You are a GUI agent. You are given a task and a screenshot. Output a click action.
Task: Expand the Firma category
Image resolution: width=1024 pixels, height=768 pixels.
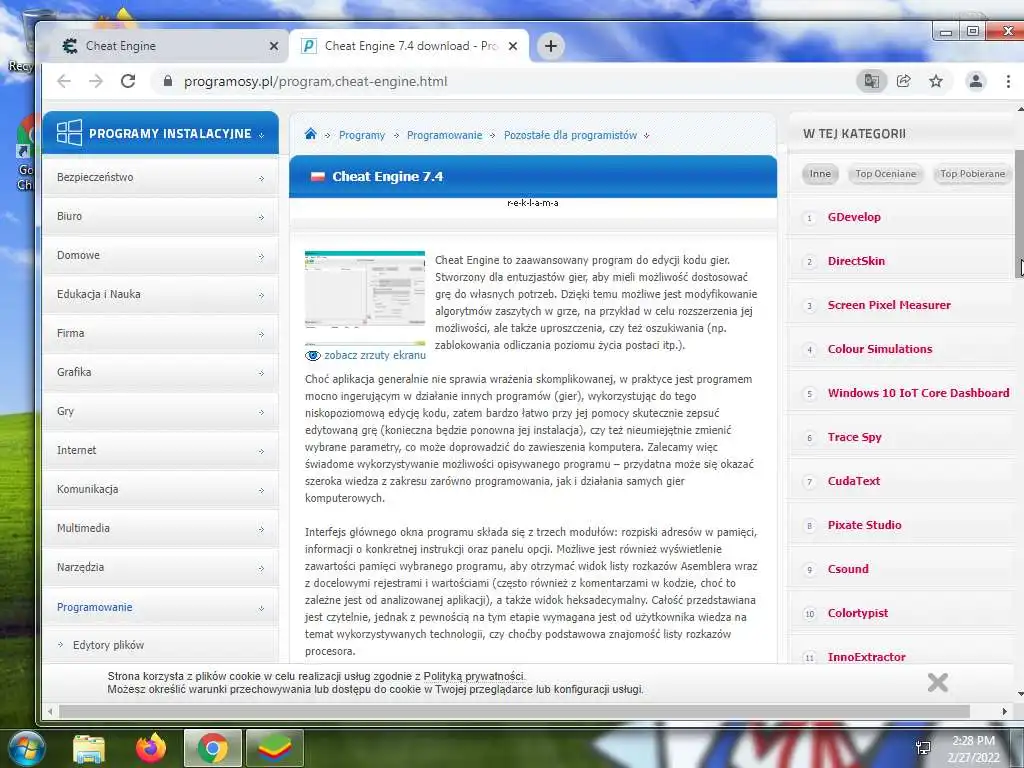[161, 333]
